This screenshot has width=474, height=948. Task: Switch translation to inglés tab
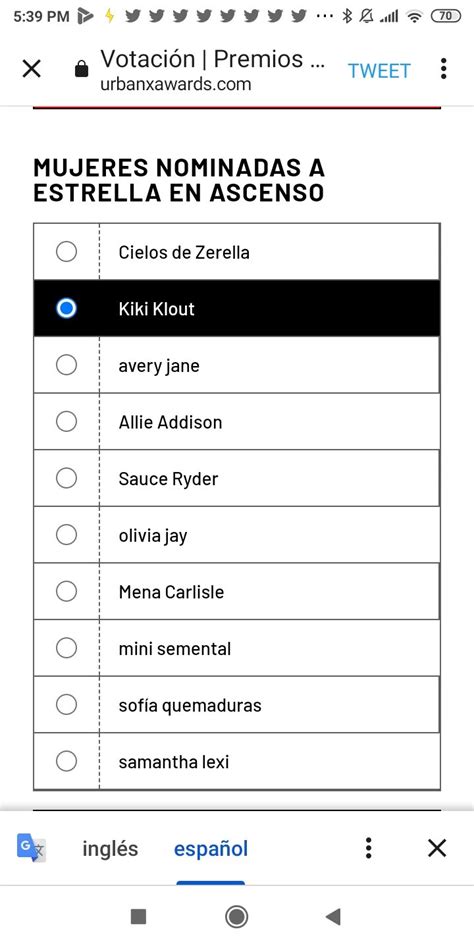110,849
